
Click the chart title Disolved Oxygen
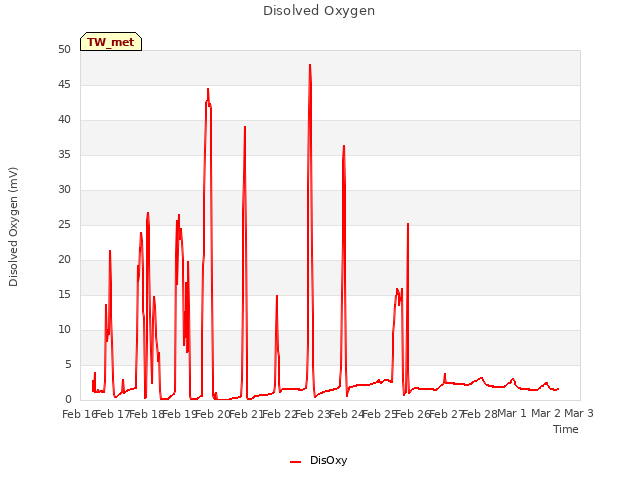tap(319, 11)
